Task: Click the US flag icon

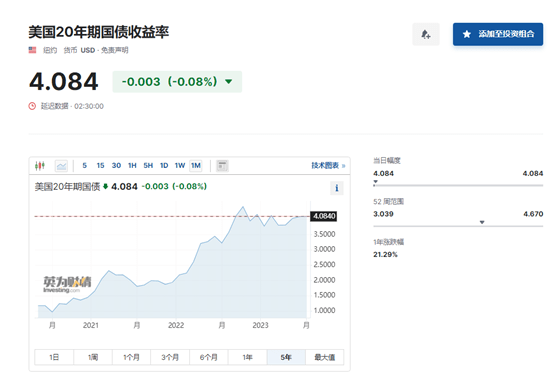Action: (x=32, y=50)
